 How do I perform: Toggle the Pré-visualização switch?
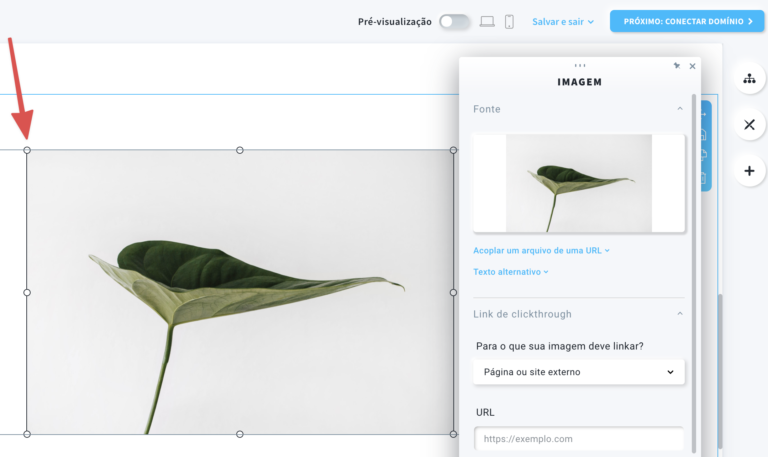pyautogui.click(x=454, y=21)
